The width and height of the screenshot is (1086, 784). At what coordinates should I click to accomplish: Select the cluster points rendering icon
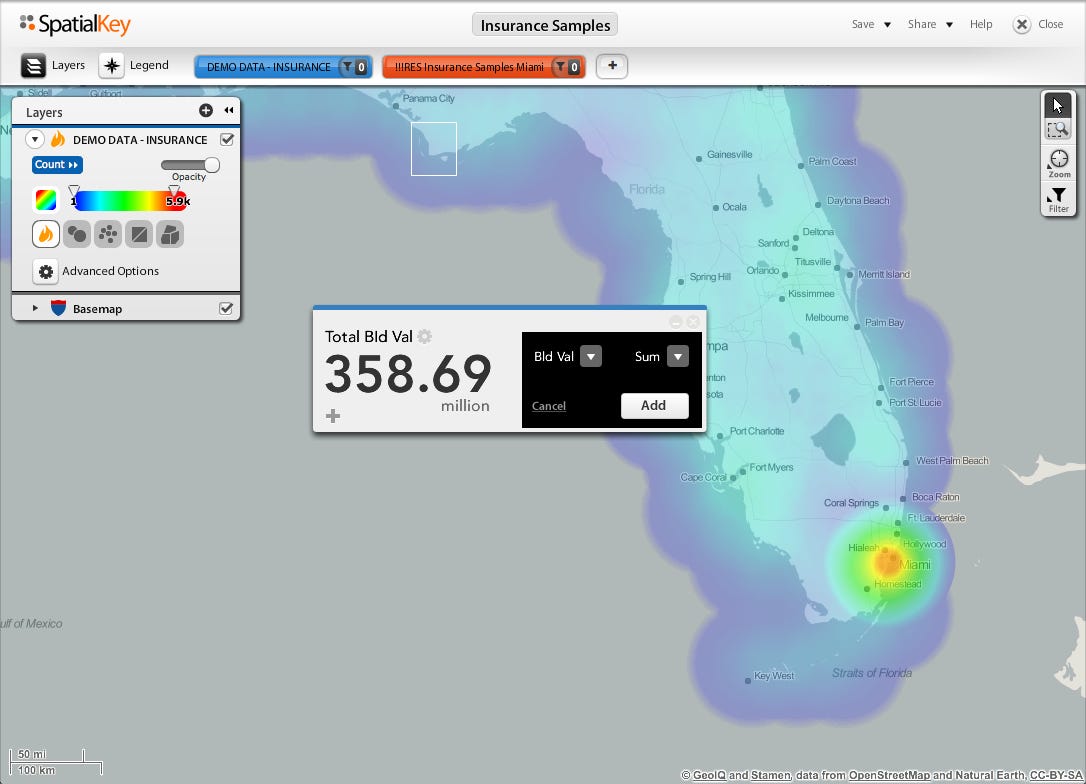click(x=108, y=234)
